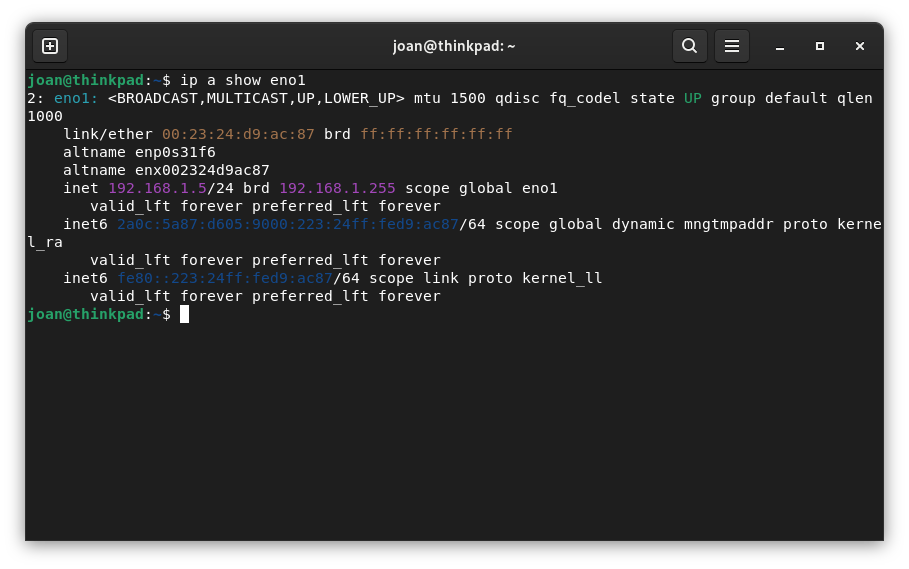Viewport: 909px width, 569px height.
Task: Click the altname enx002324d9ac87 text
Action: [x=202, y=170]
